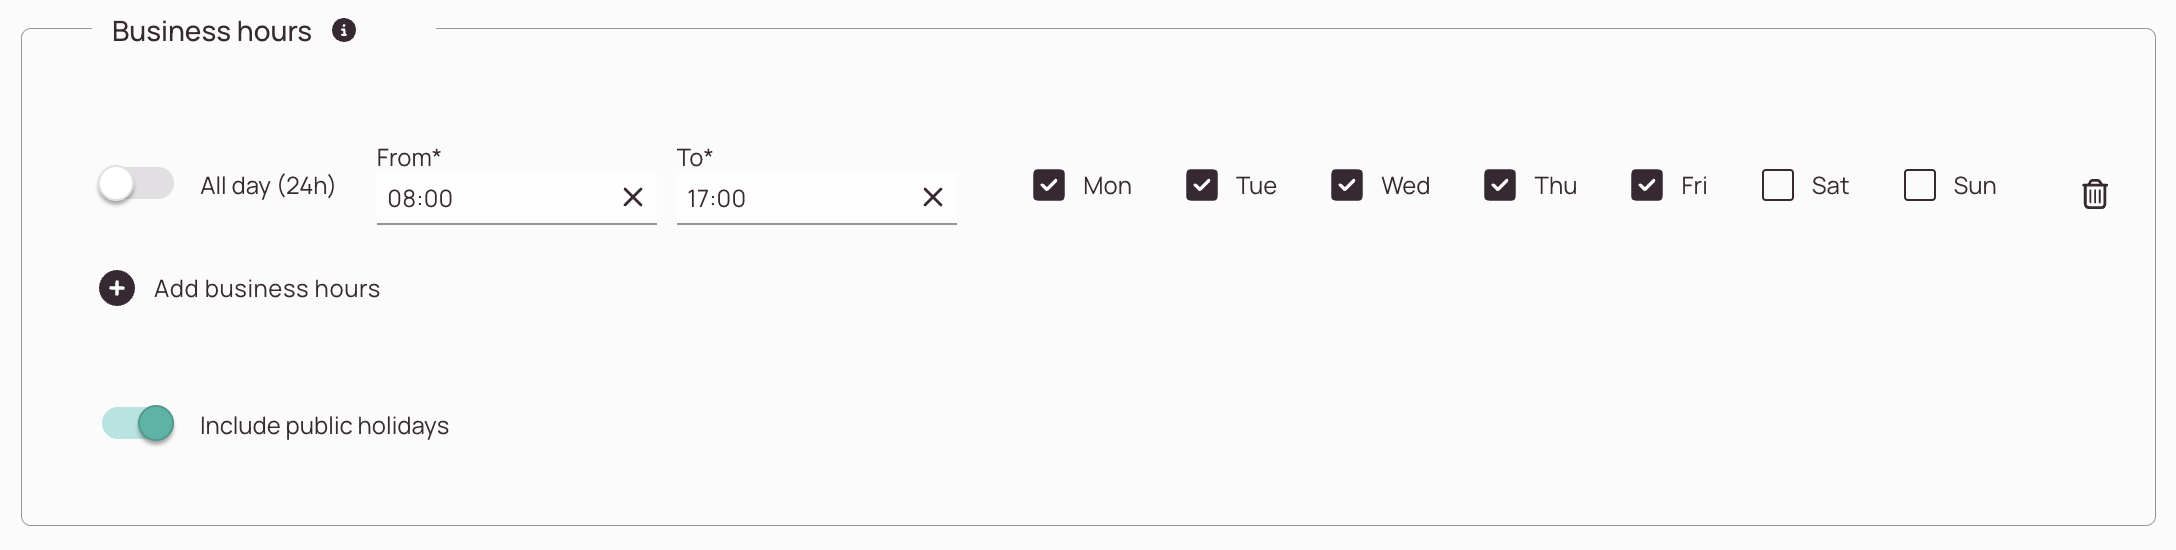Image resolution: width=2176 pixels, height=550 pixels.
Task: Click the All day (24h) label
Action: 268,186
